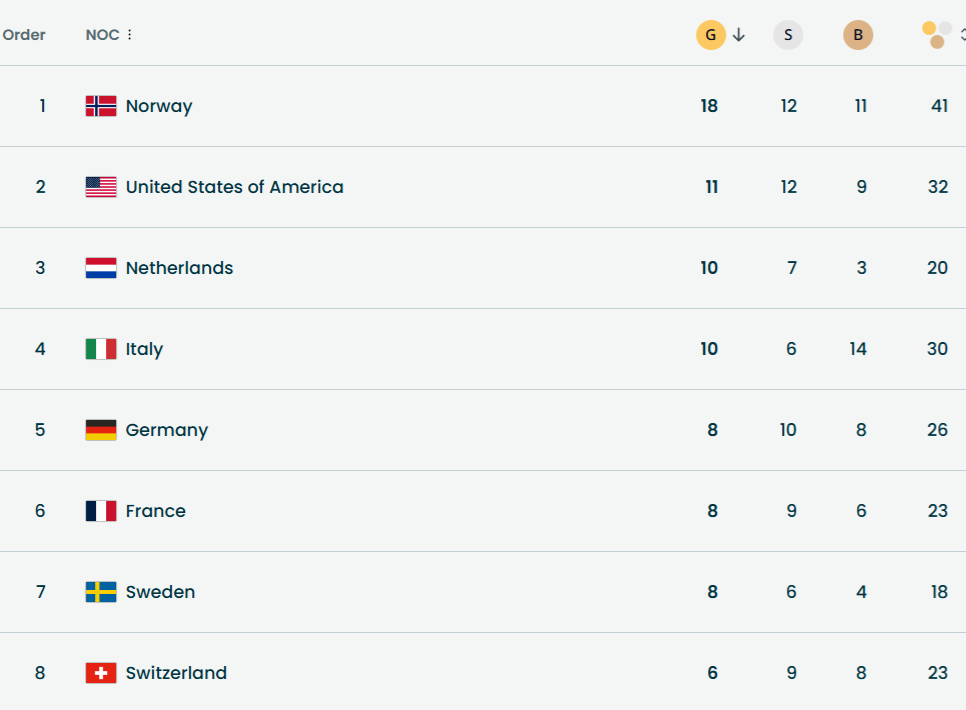Screen dimensions: 966x710
Task: Click Italy's bronze count of 14
Action: 858,349
